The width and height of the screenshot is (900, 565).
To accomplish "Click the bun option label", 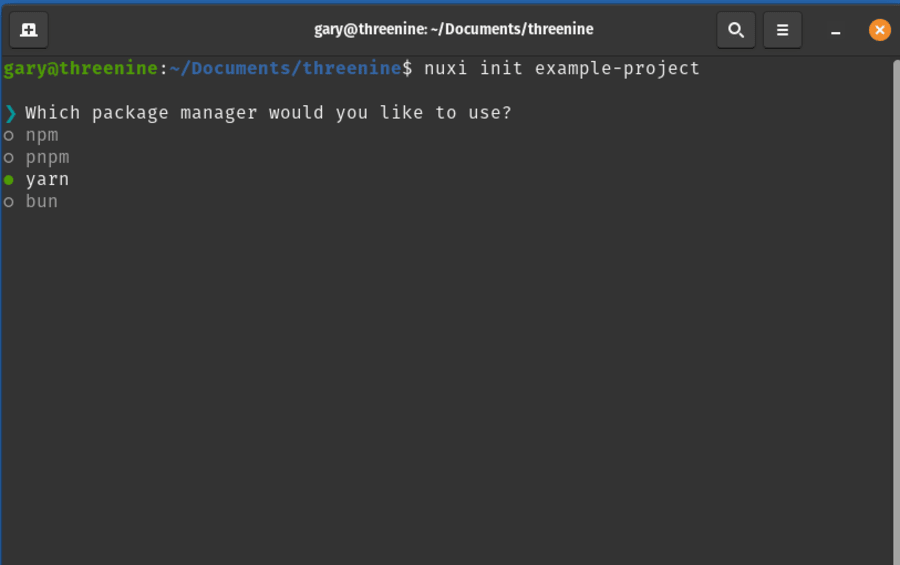I will [42, 202].
